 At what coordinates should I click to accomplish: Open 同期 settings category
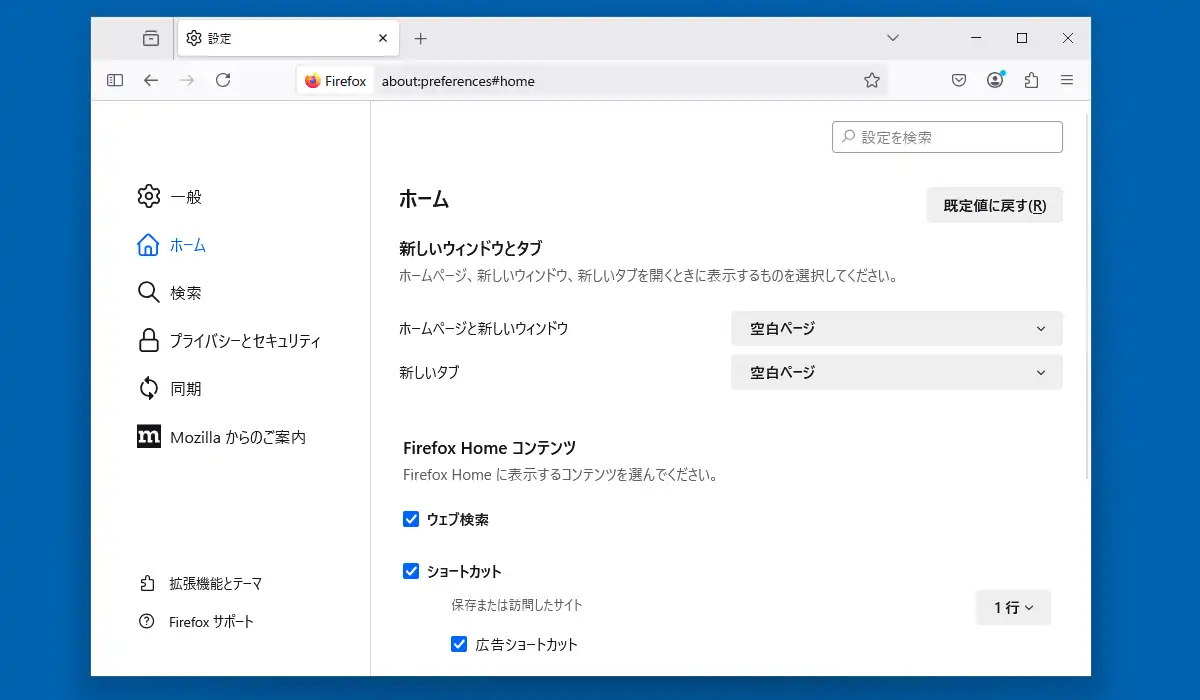coord(170,389)
